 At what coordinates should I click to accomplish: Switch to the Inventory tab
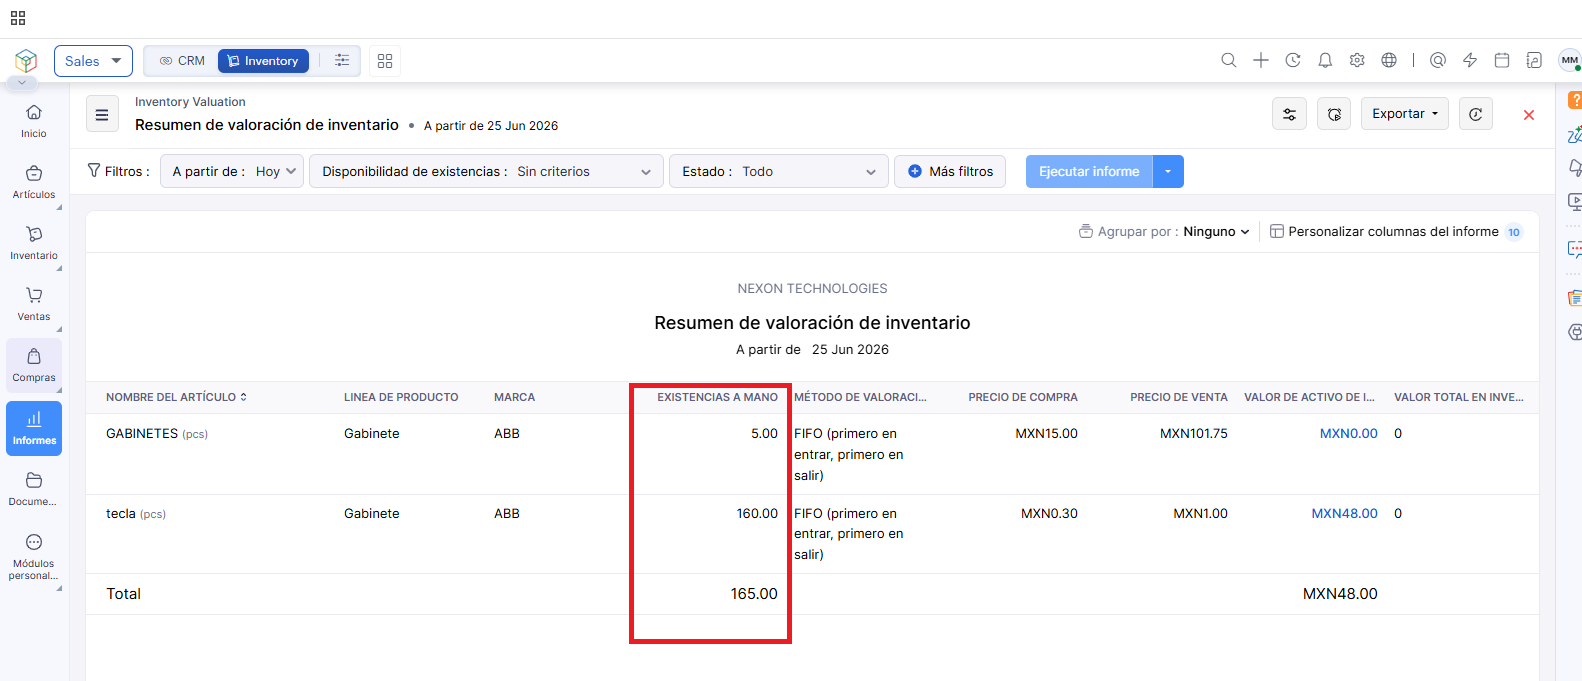(x=263, y=61)
